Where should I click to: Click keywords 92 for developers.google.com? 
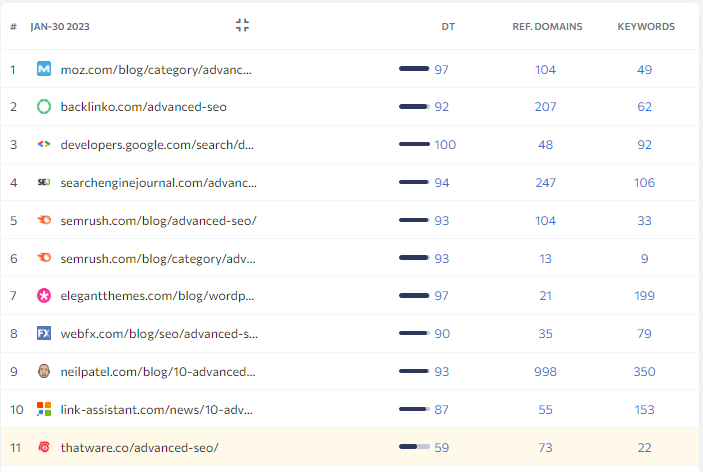[x=645, y=145]
